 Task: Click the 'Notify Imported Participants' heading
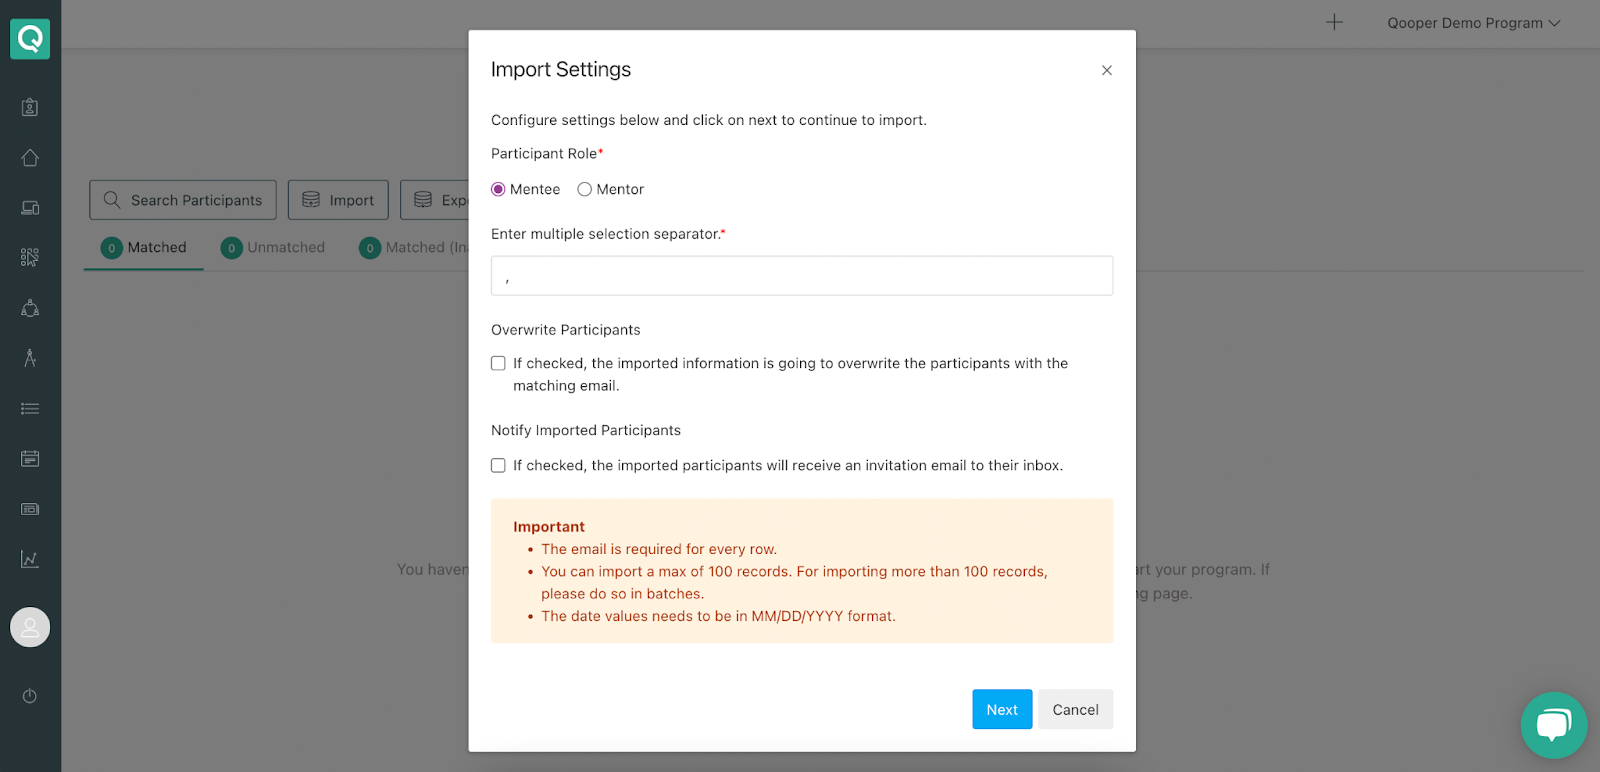(586, 430)
